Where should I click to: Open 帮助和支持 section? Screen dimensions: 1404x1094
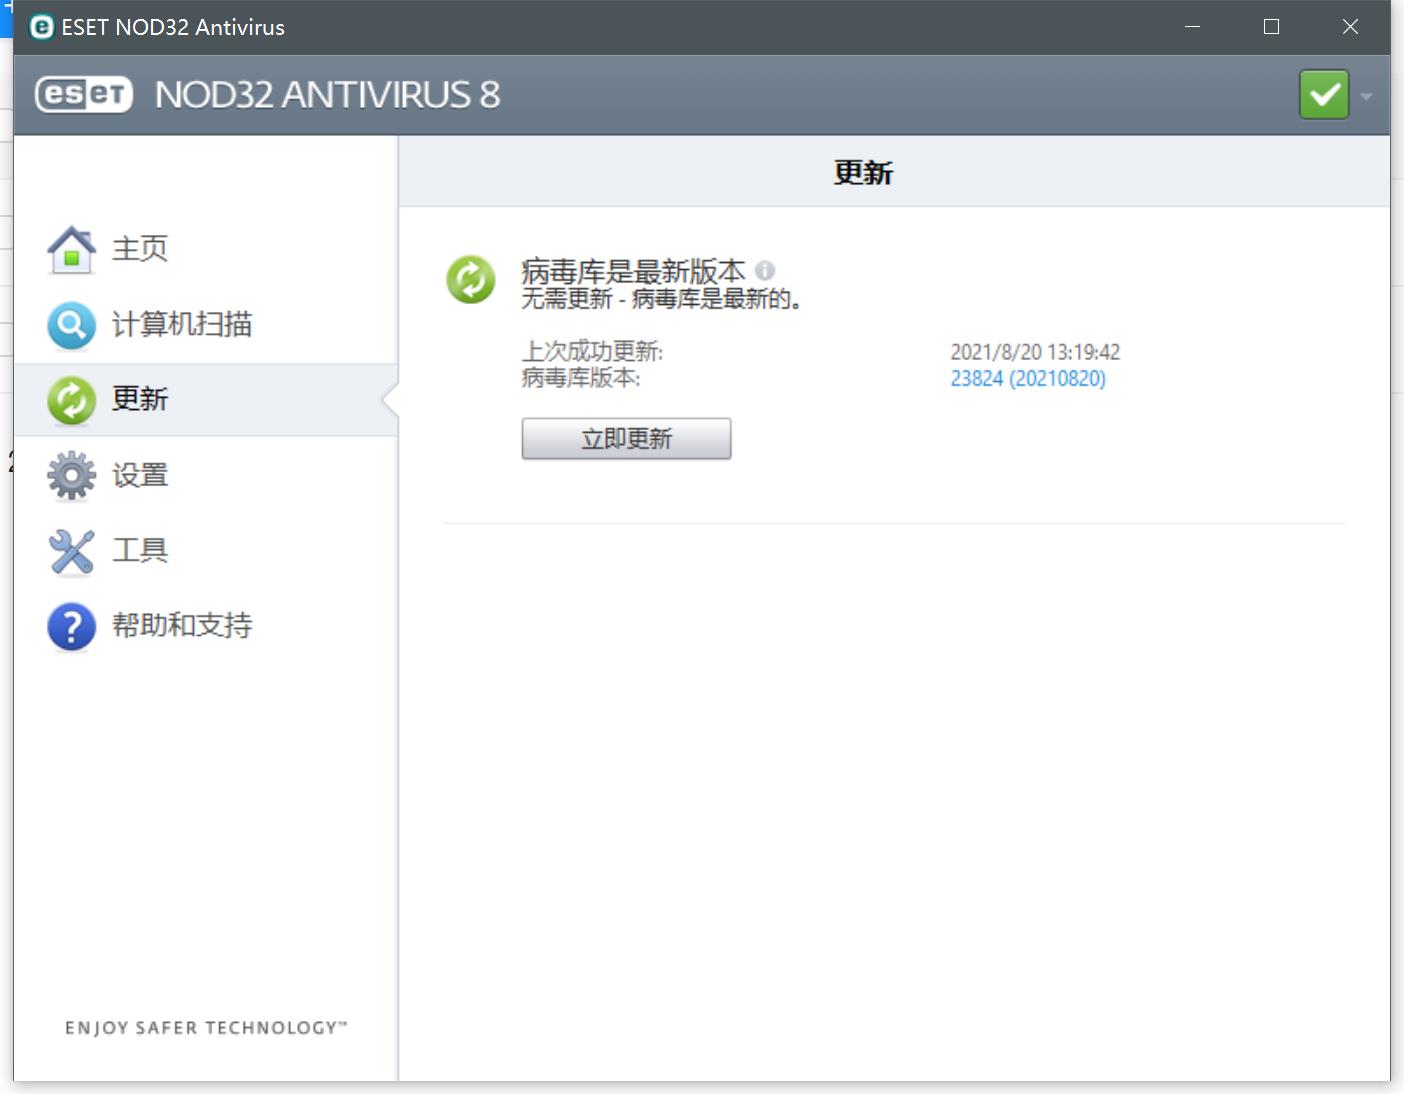point(181,625)
